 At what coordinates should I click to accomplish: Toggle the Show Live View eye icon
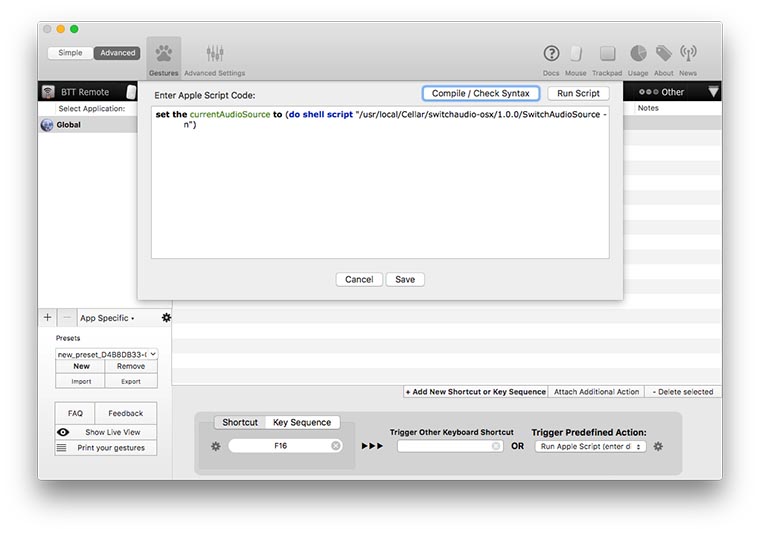pyautogui.click(x=63, y=432)
